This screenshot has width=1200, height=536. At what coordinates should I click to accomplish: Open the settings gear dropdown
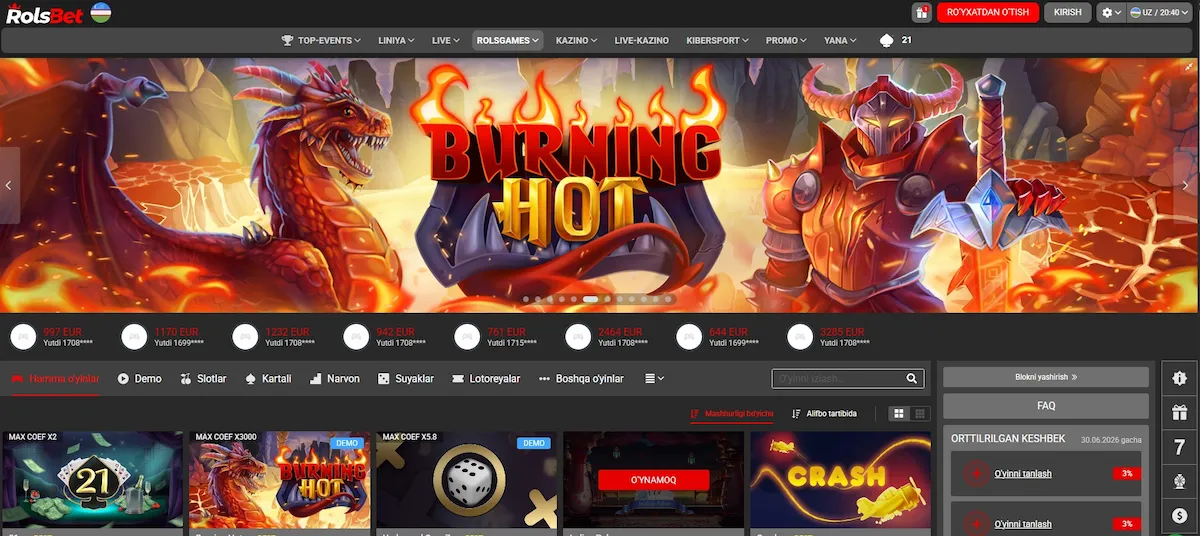point(1110,13)
